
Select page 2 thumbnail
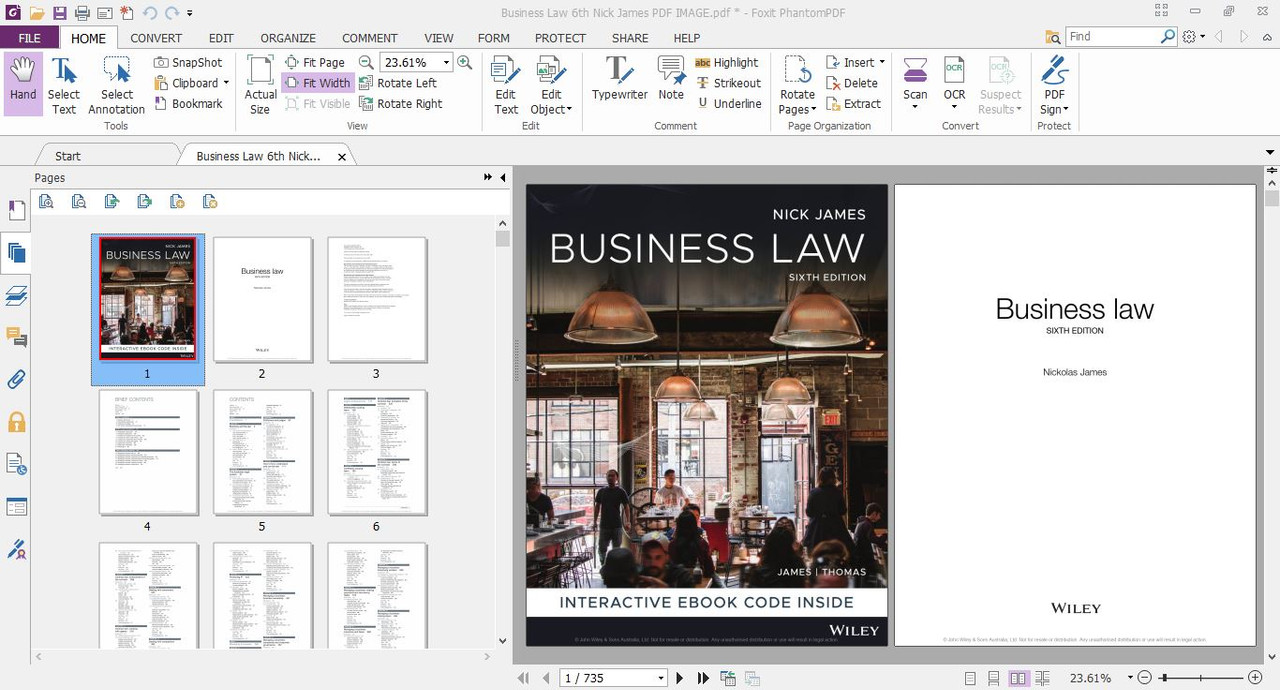click(262, 300)
